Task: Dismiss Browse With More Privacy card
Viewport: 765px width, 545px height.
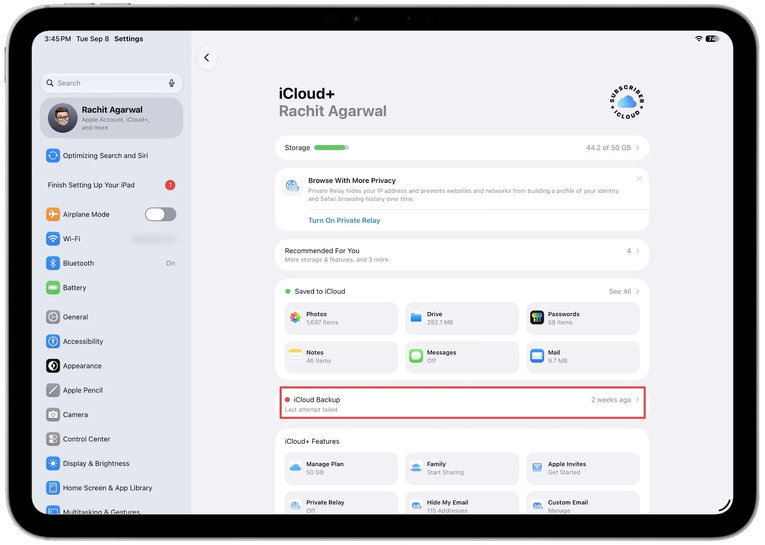Action: (639, 179)
